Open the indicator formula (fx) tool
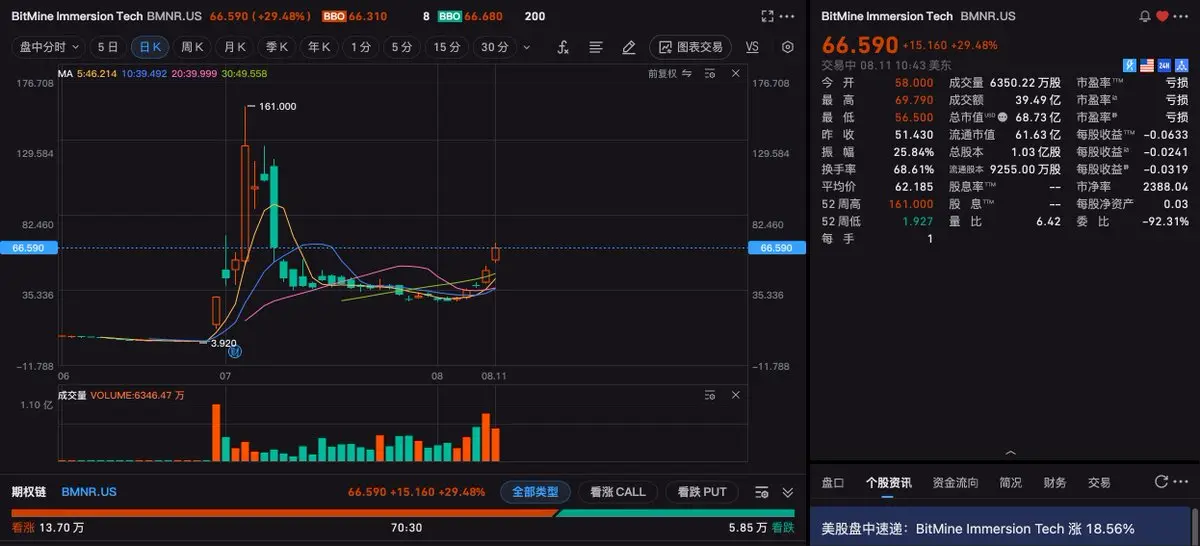 point(563,47)
